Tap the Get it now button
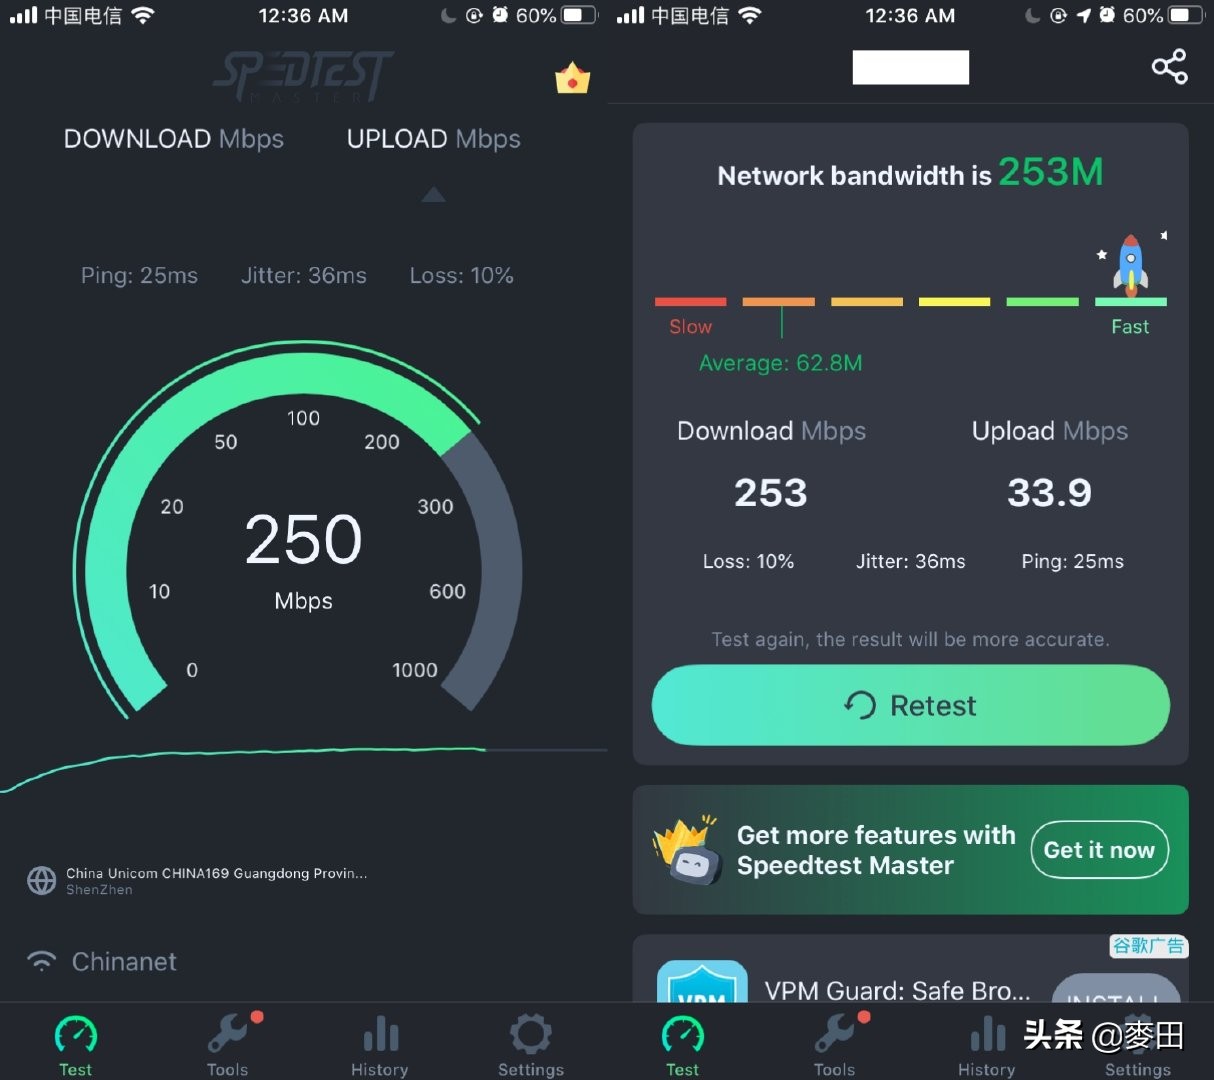 coord(1099,850)
